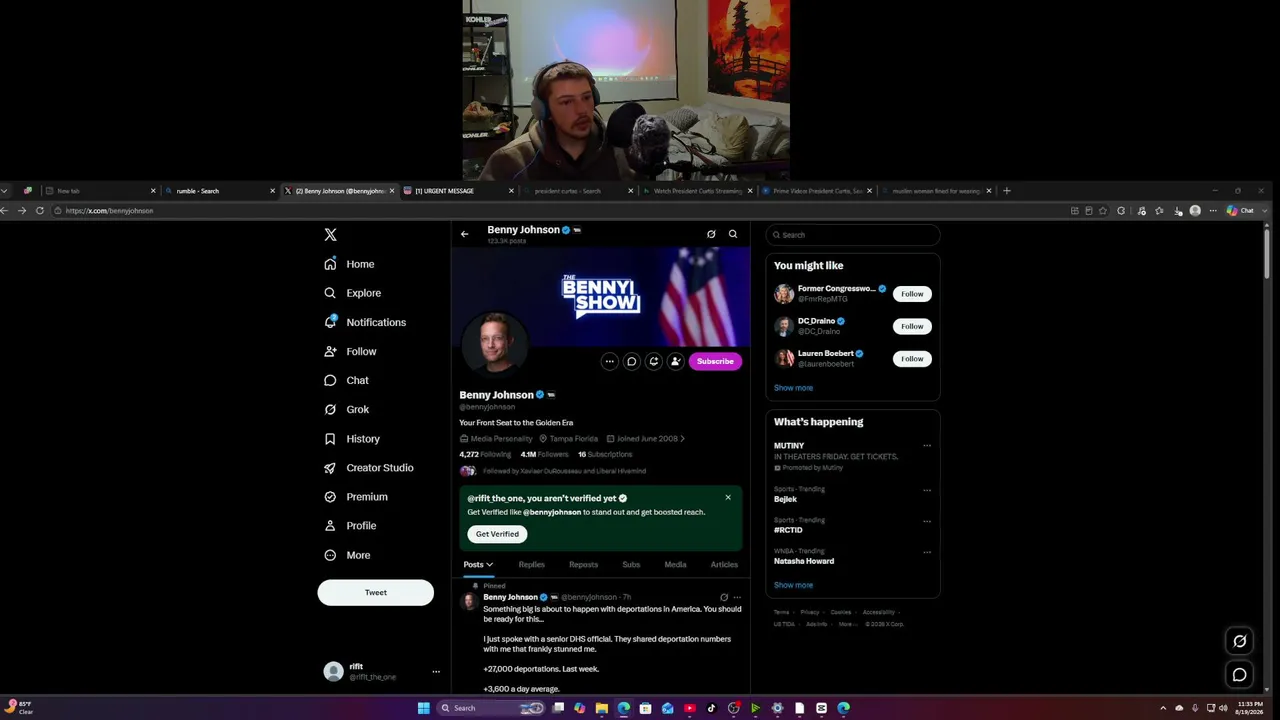Open the Premium page from the sidebar
This screenshot has height=720, width=1280.
click(355, 496)
